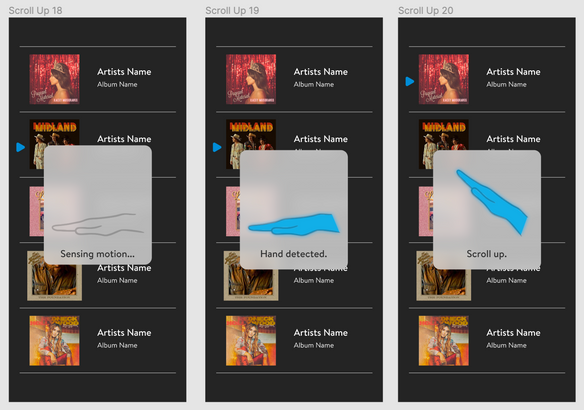Viewport: 584px width, 410px height.
Task: Select the Scroll Up 20 frame label
Action: [426, 10]
